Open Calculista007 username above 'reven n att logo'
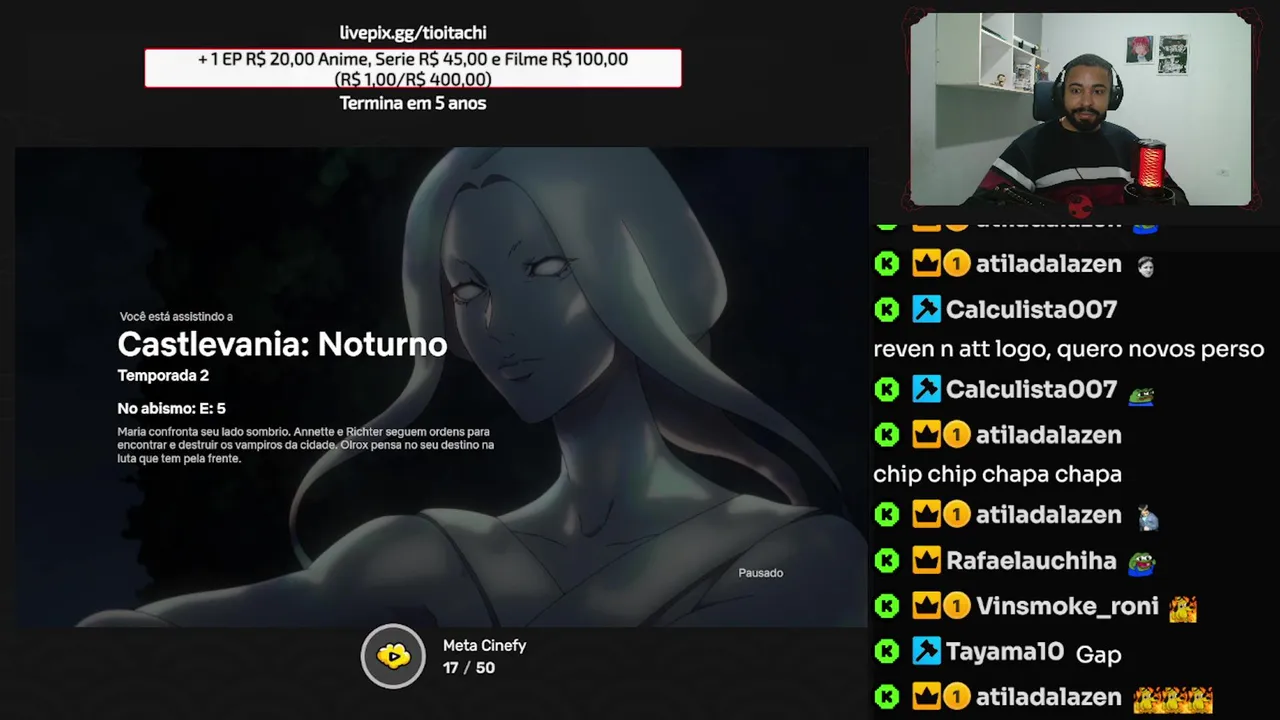 point(1031,309)
